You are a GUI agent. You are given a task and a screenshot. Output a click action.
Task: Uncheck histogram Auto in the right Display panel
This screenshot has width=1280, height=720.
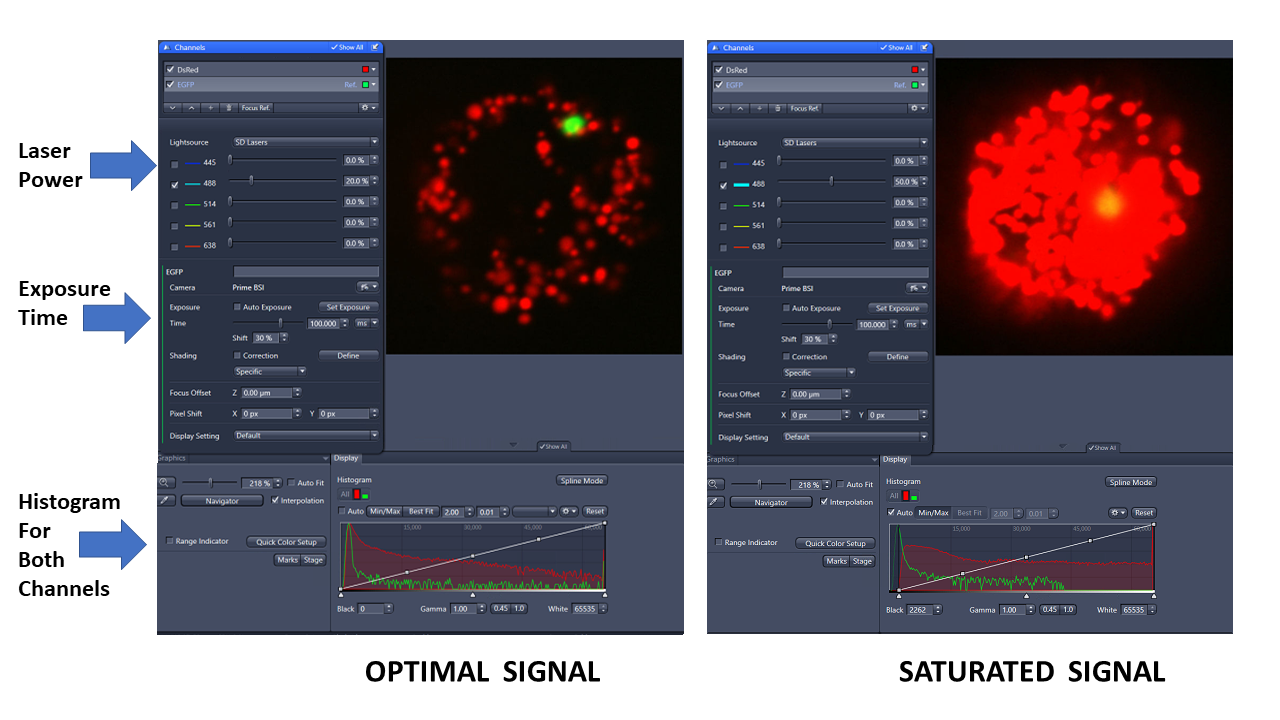coord(893,513)
